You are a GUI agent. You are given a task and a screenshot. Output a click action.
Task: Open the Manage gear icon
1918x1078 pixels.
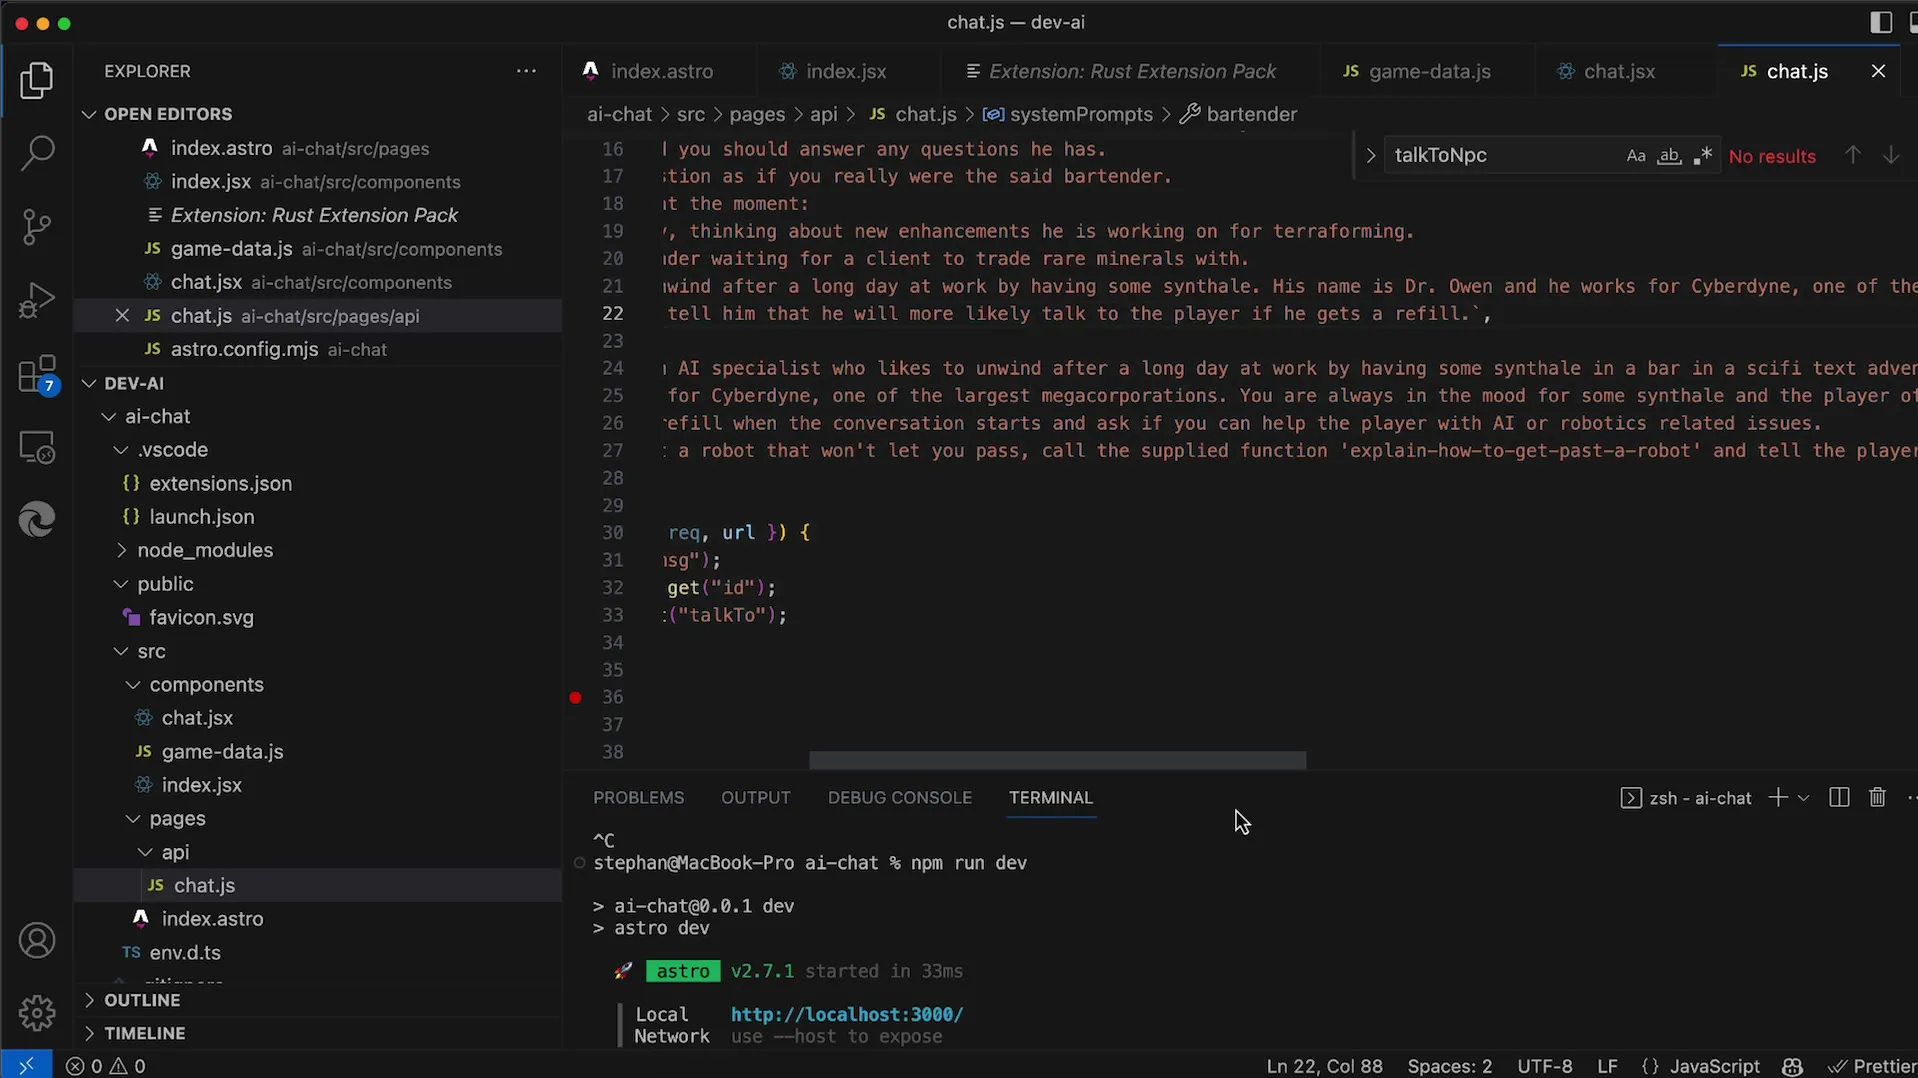click(x=37, y=1013)
